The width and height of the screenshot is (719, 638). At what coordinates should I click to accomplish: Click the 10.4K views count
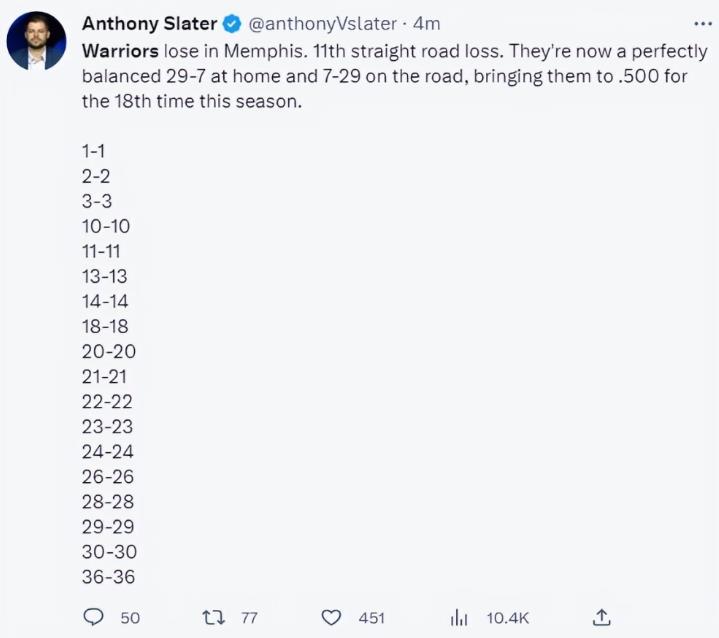pos(509,618)
